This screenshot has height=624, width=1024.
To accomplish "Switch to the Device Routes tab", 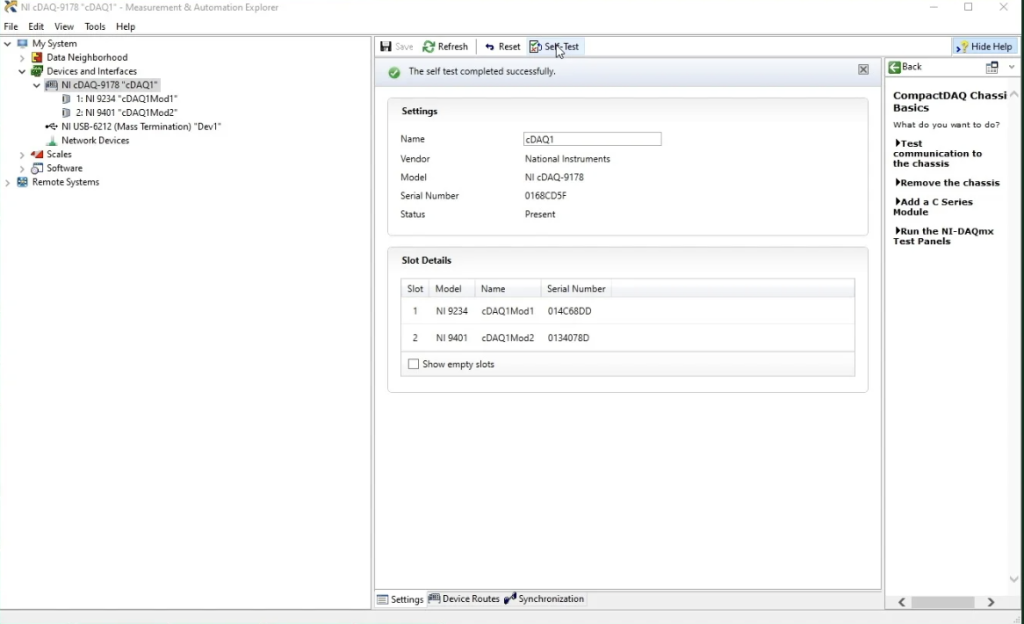I will tap(464, 599).
